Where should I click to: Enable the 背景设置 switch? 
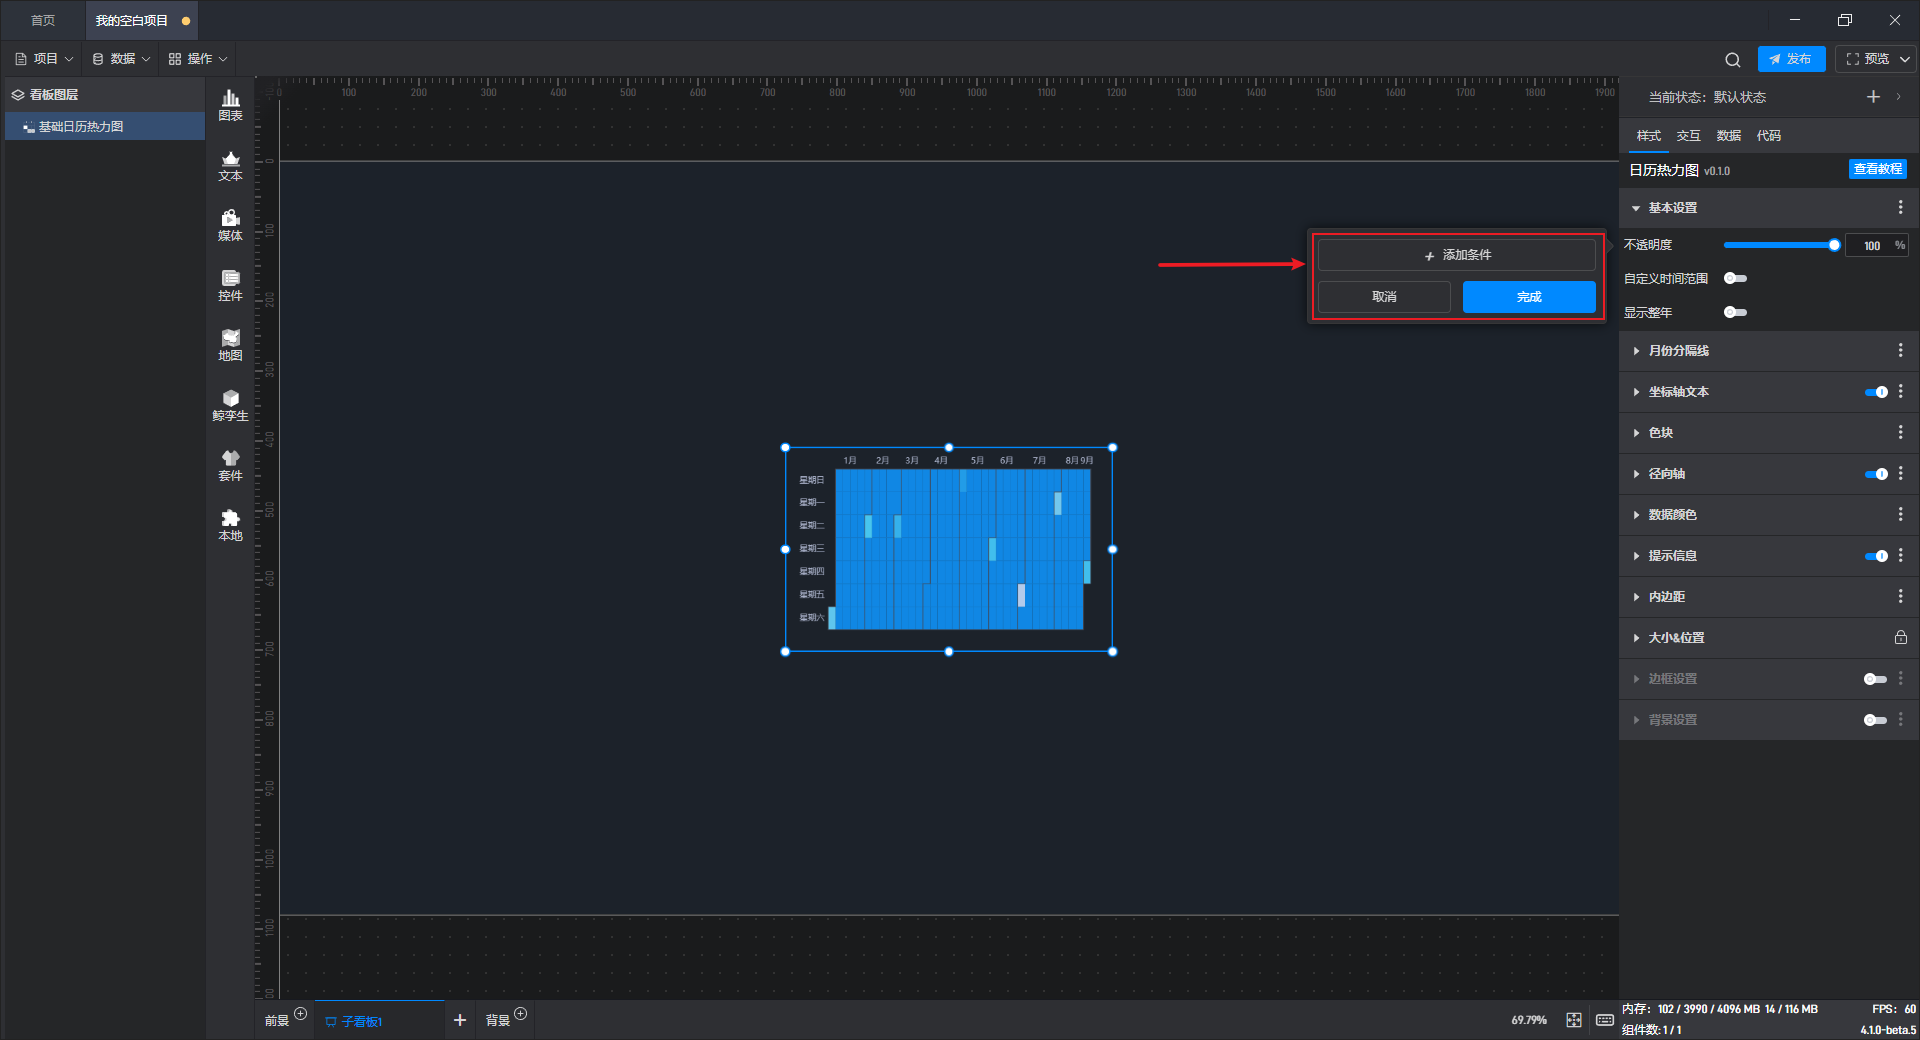(x=1875, y=720)
